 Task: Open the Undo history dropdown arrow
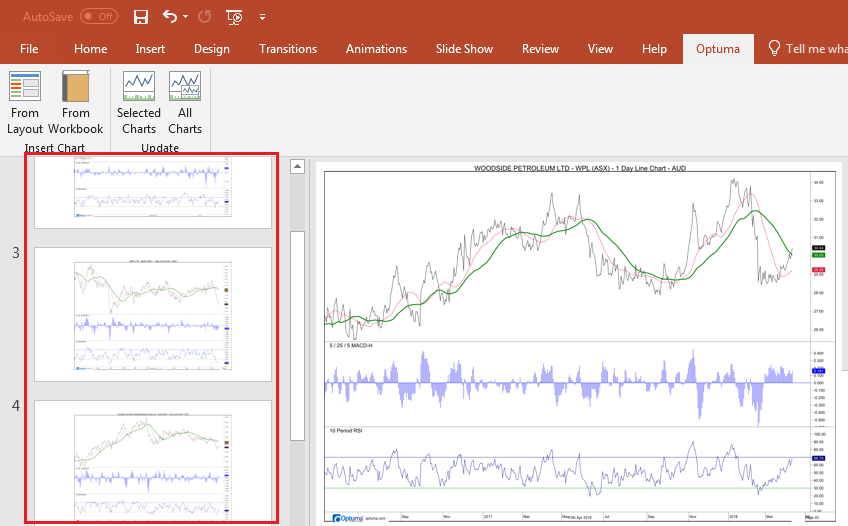186,17
